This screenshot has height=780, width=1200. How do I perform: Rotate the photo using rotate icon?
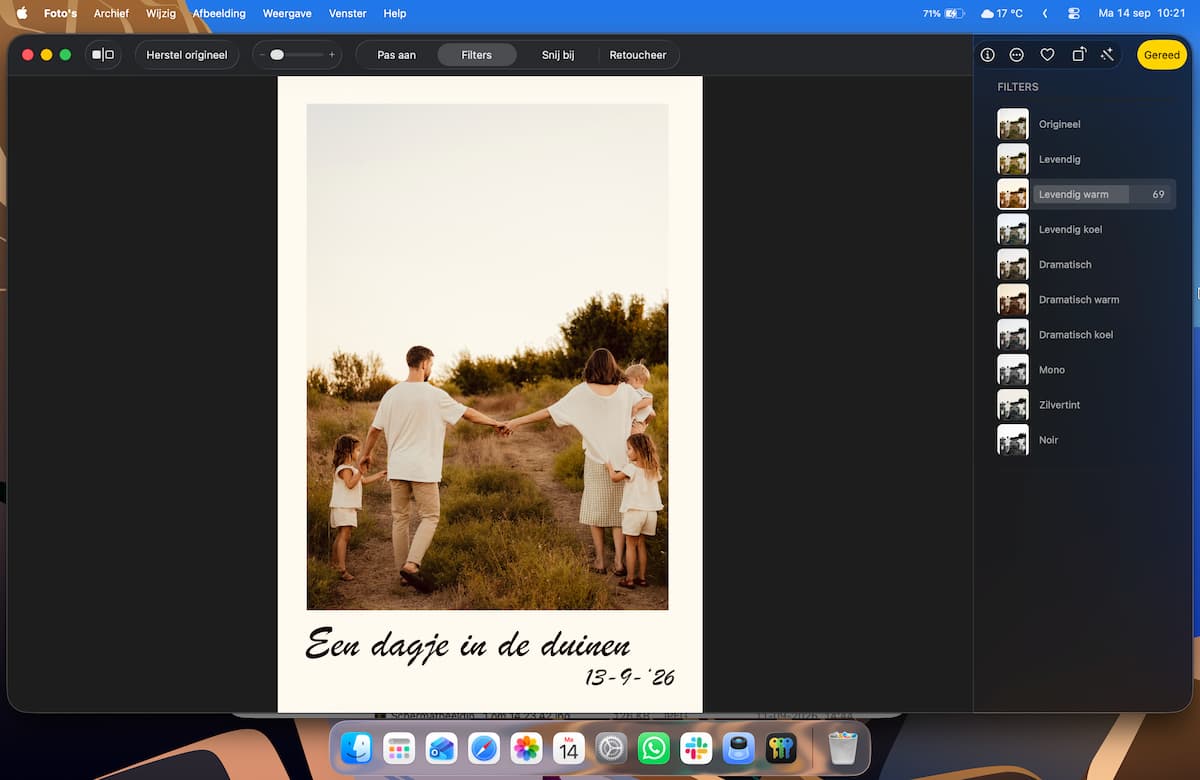(x=1078, y=55)
